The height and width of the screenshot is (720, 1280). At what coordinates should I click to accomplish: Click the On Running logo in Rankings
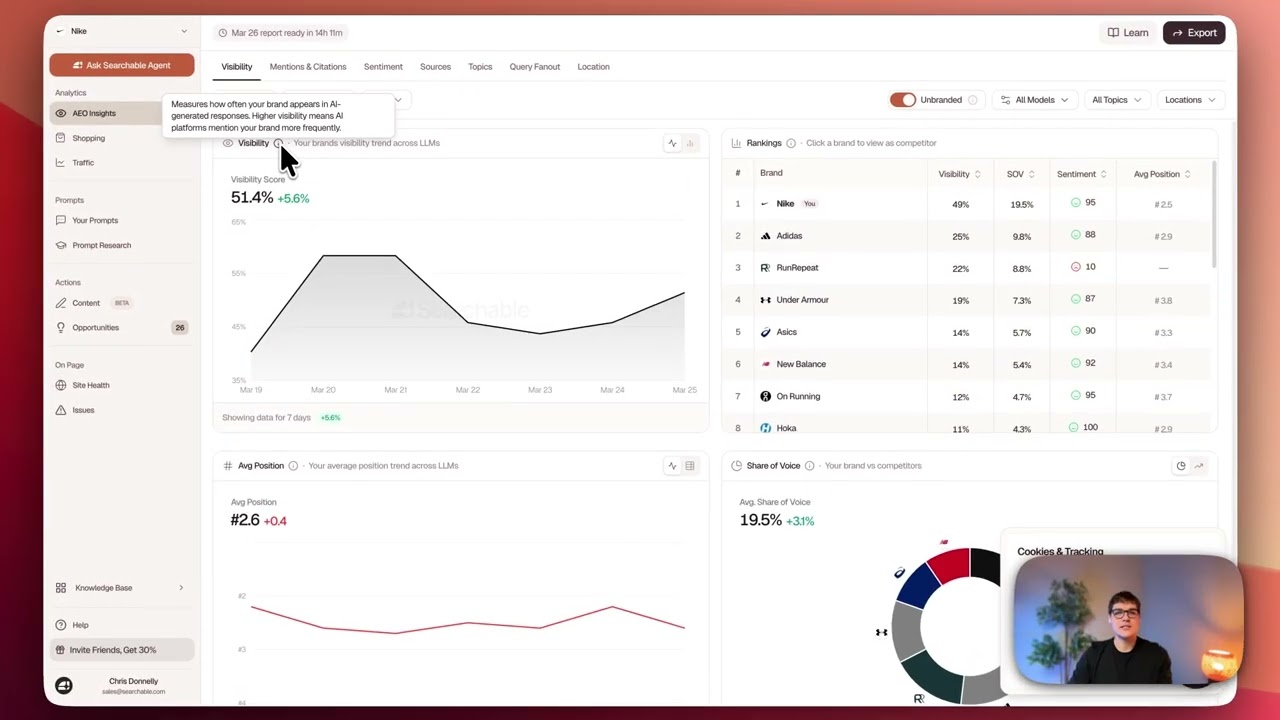[x=765, y=396]
